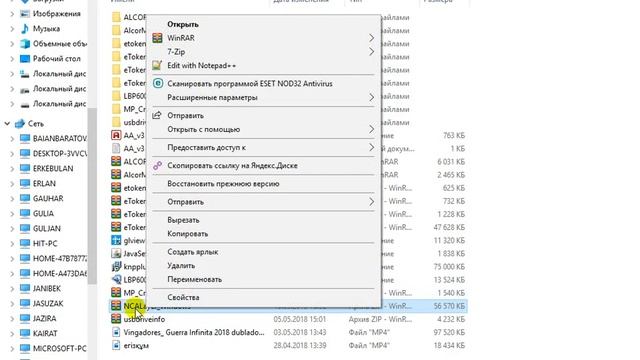This screenshot has height=360, width=640.
Task: Open the WinRAR submenu
Action: (263, 38)
